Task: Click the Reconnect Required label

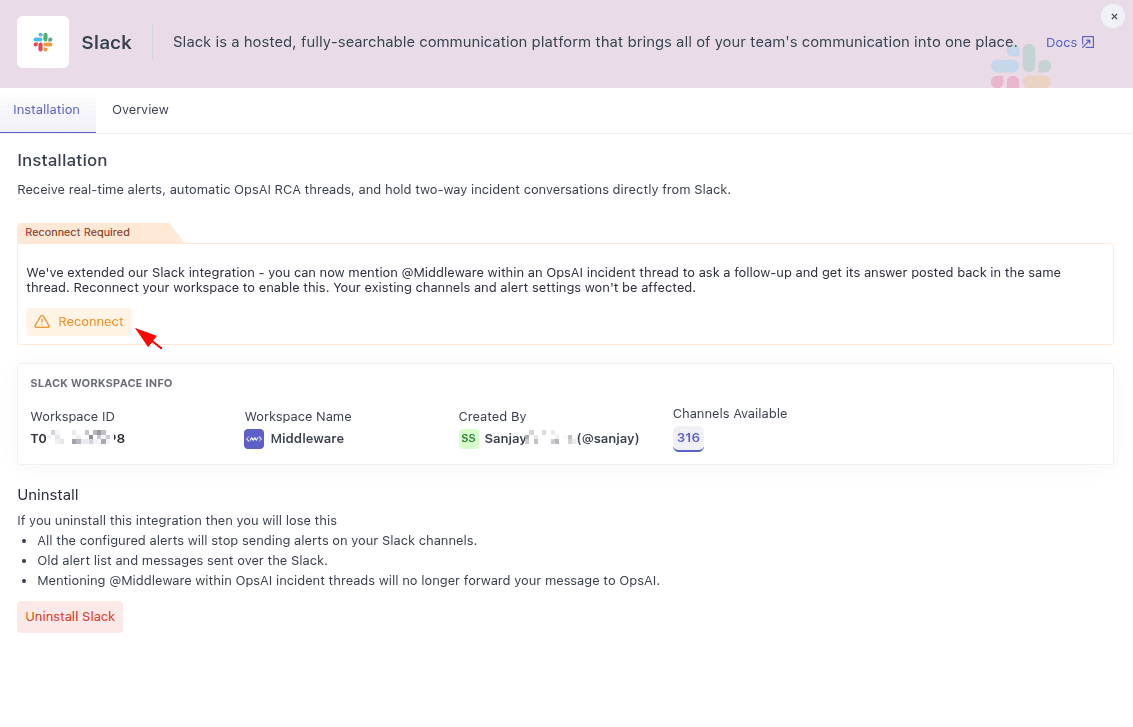Action: coord(77,233)
